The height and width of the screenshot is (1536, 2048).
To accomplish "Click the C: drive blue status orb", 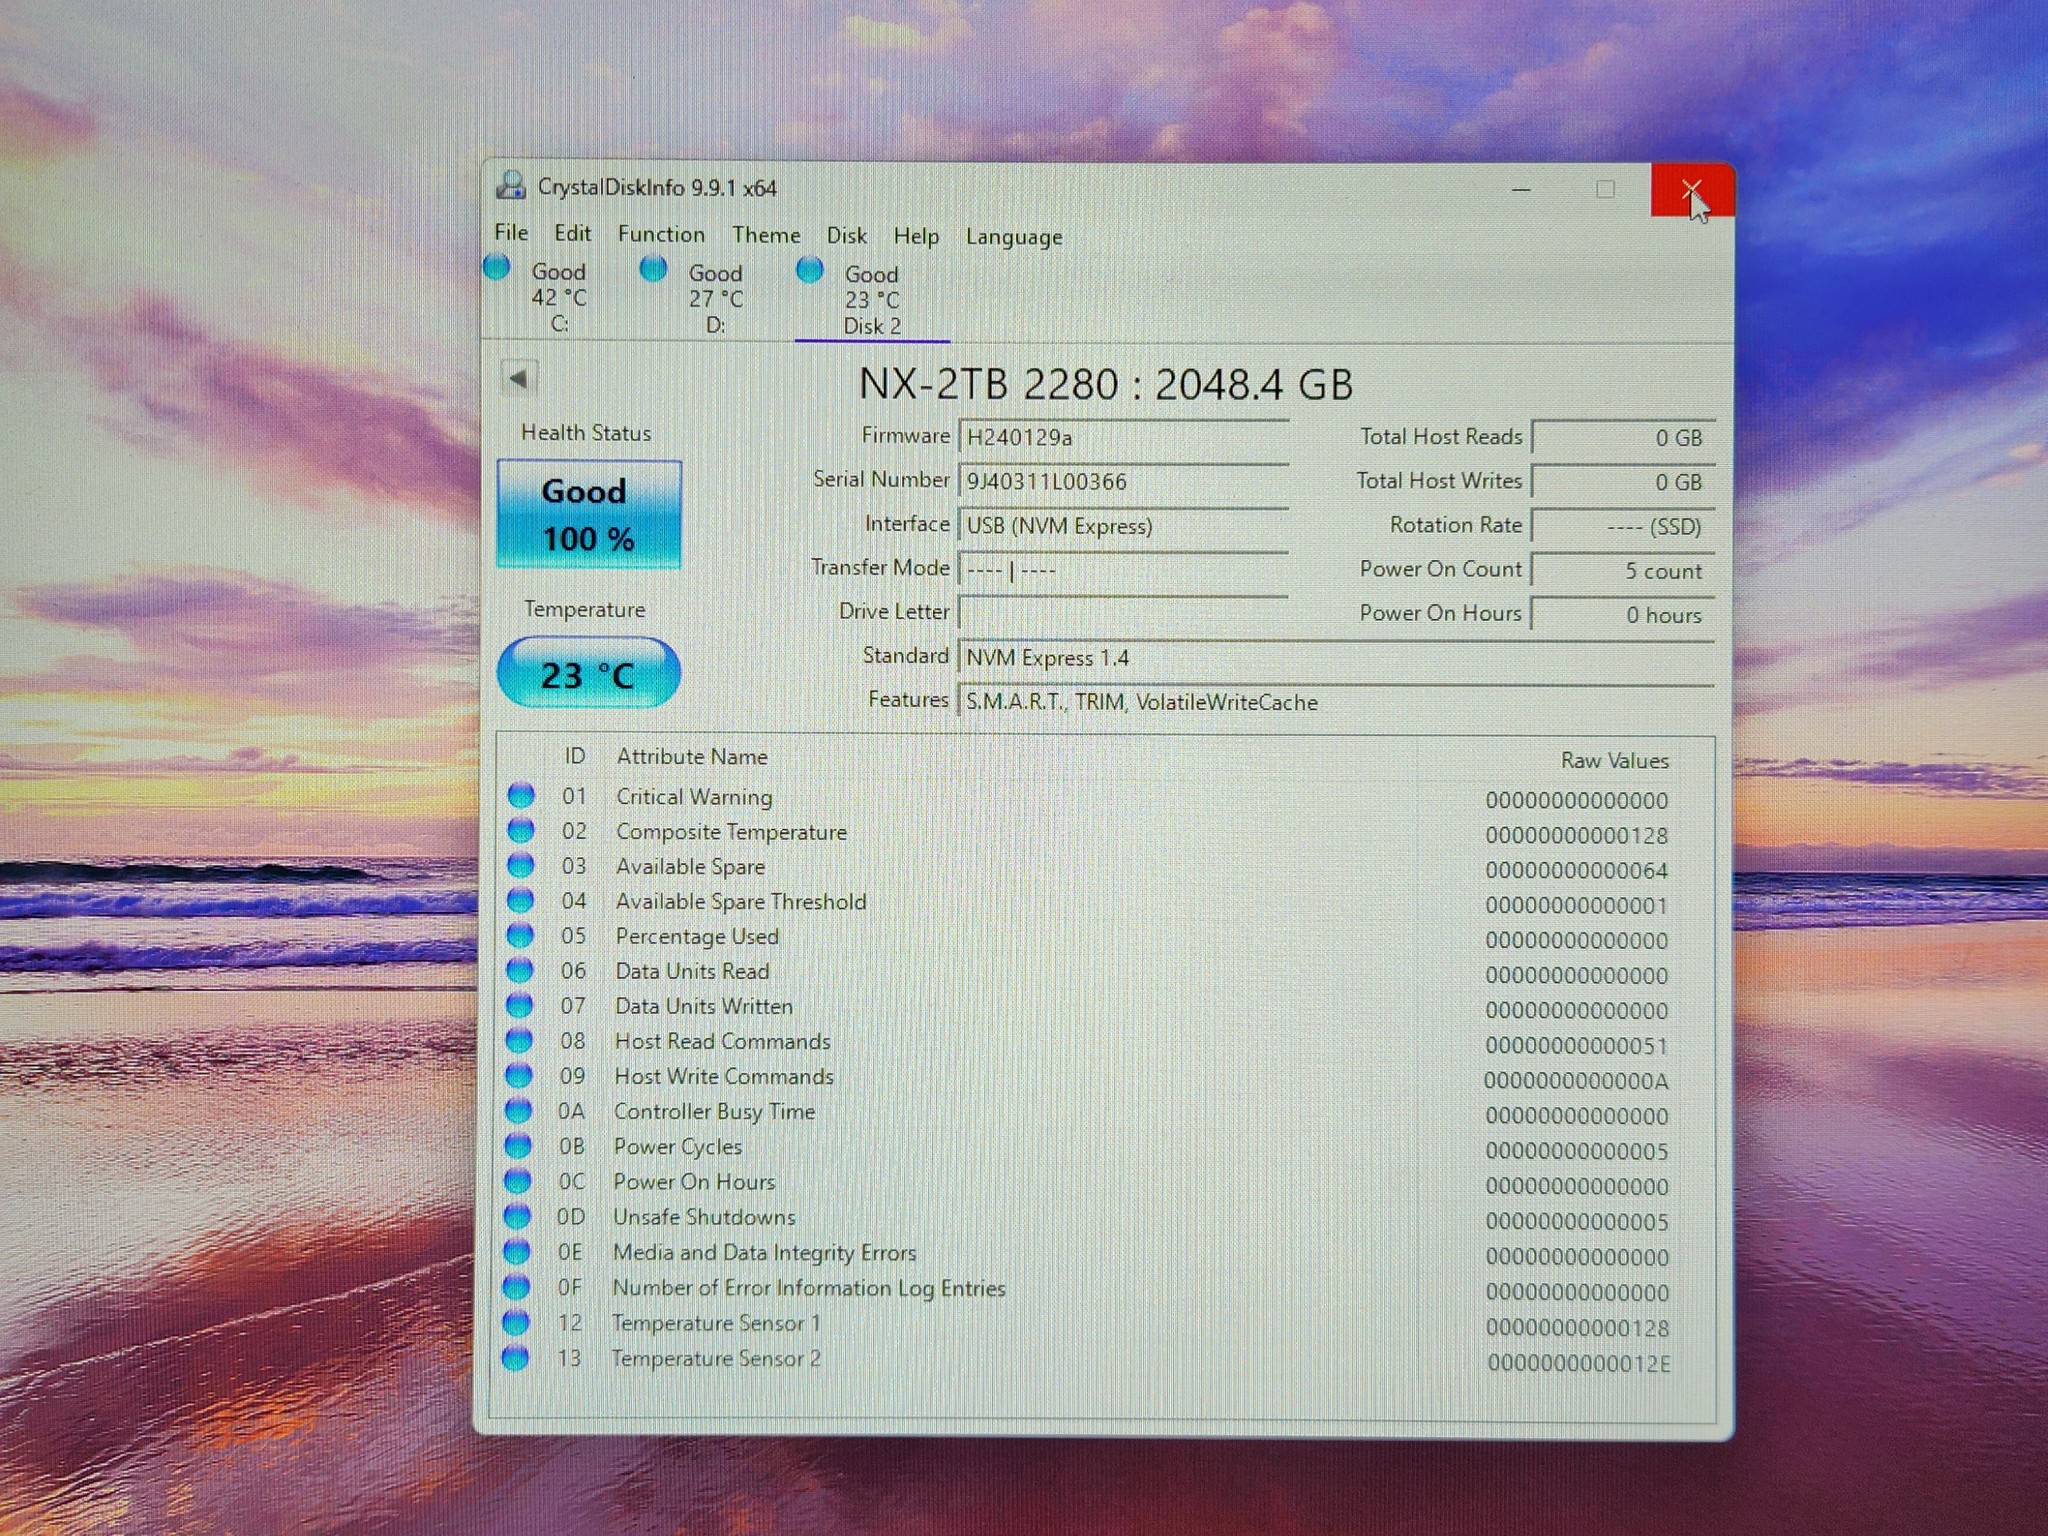I will click(497, 268).
